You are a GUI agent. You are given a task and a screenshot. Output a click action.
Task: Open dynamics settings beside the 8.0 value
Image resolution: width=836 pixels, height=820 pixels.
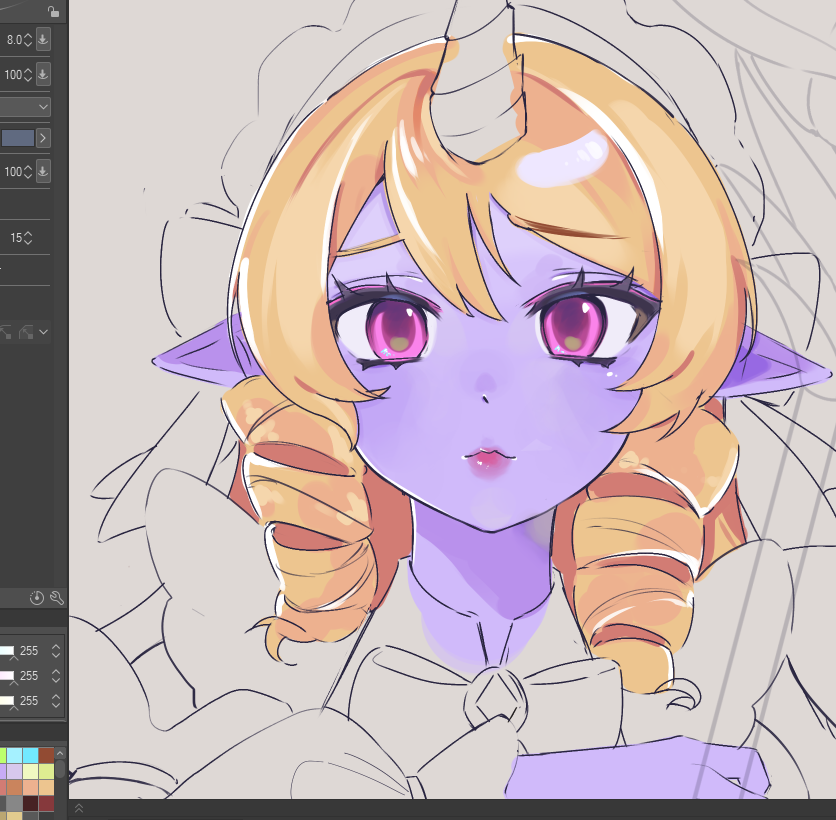pyautogui.click(x=43, y=39)
